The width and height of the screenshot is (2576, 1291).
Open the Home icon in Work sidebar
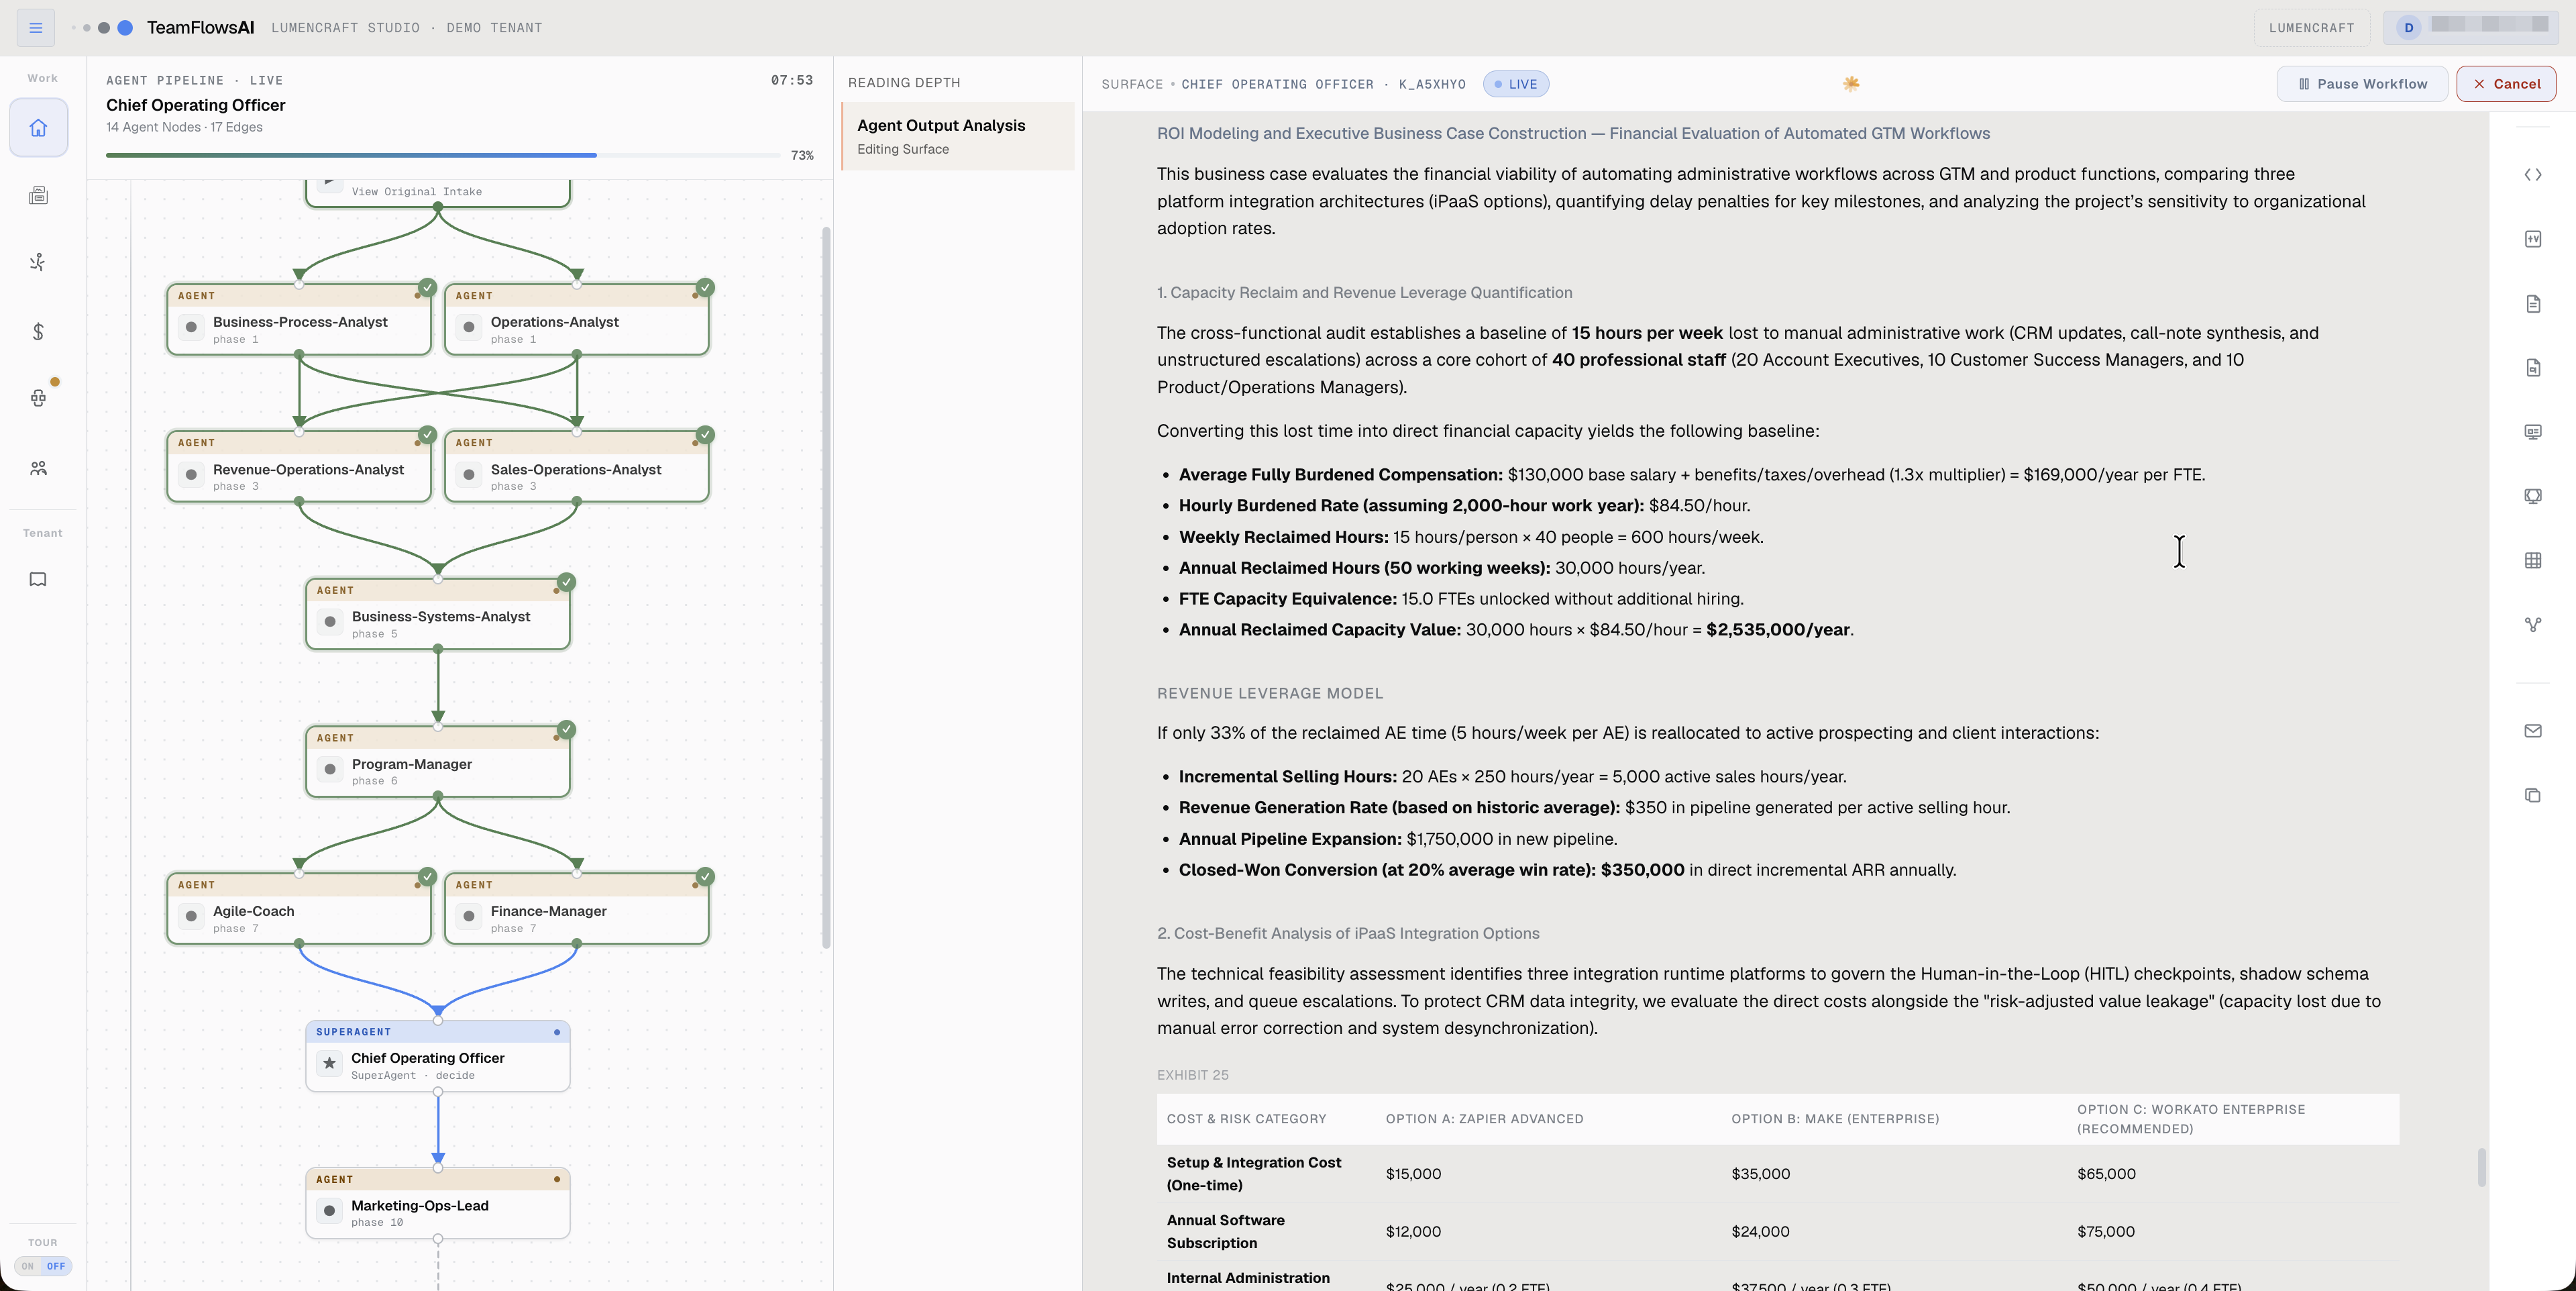point(38,127)
